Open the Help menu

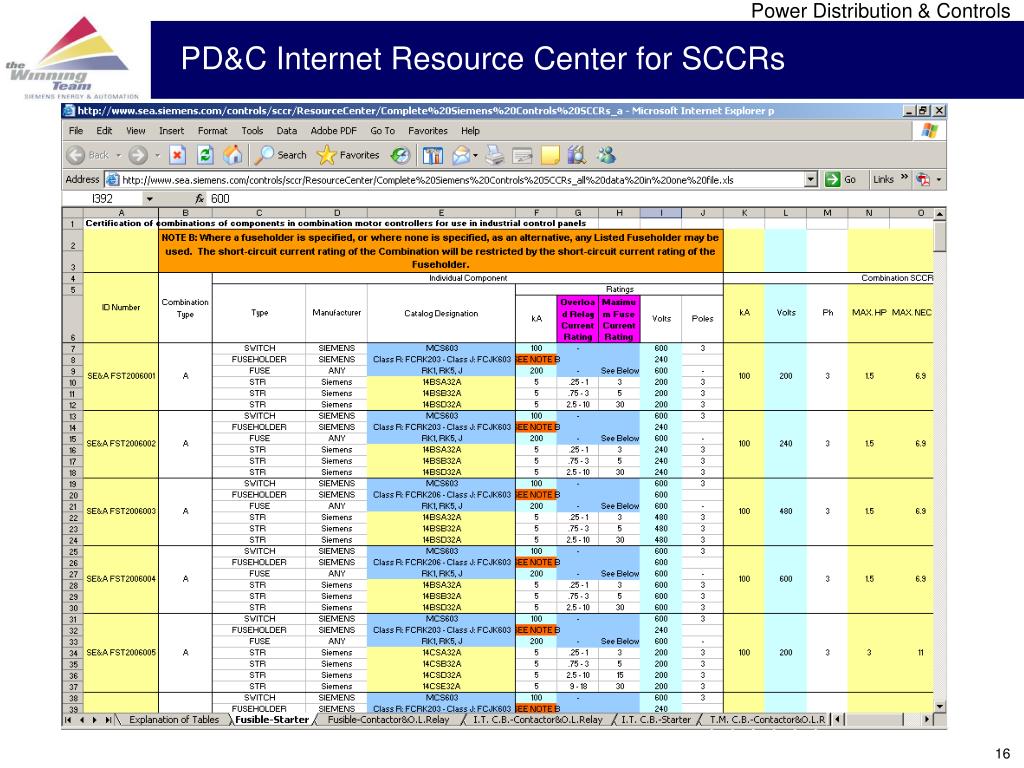click(x=470, y=131)
